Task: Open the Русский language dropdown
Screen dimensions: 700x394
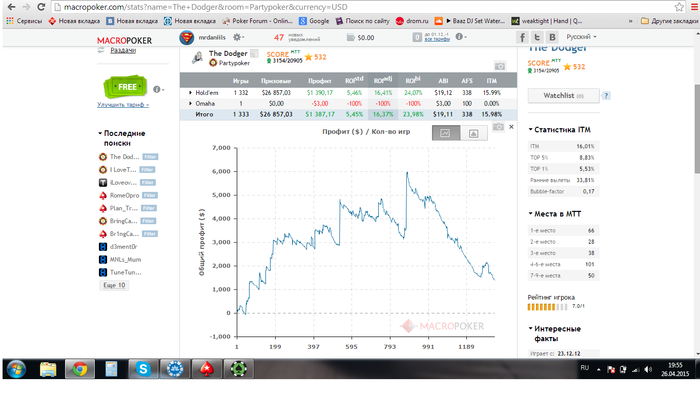Action: (x=581, y=37)
